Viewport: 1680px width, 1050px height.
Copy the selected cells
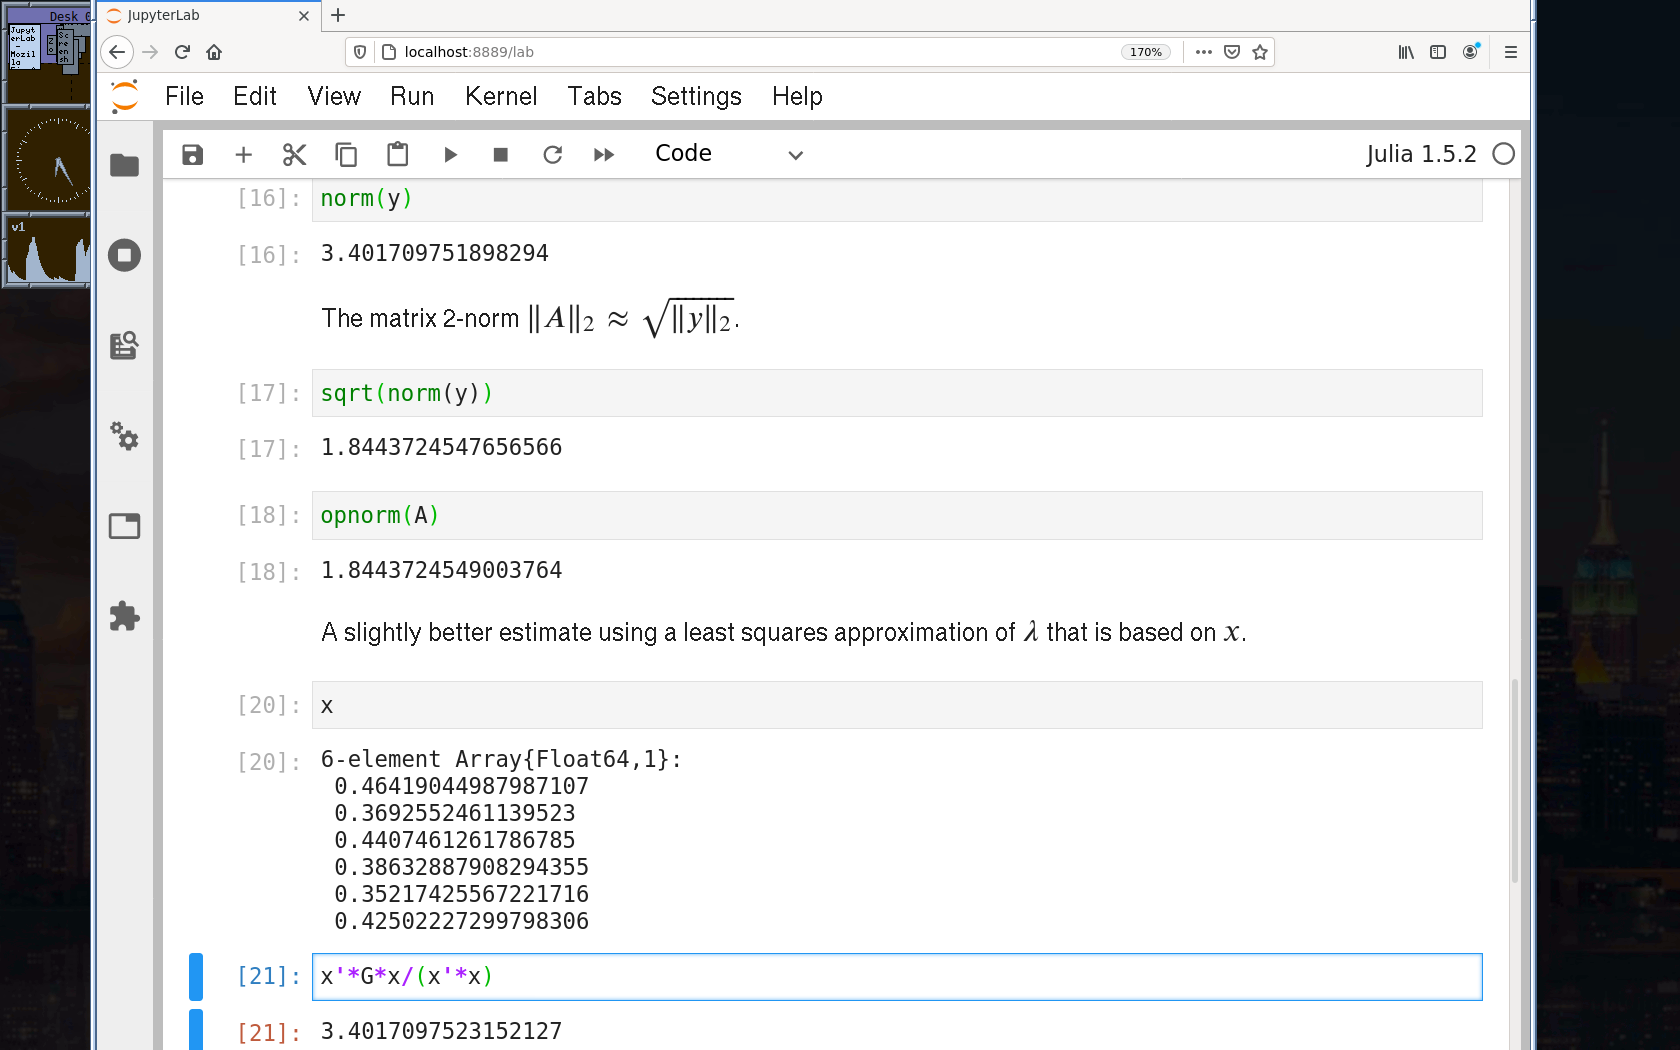[x=346, y=155]
